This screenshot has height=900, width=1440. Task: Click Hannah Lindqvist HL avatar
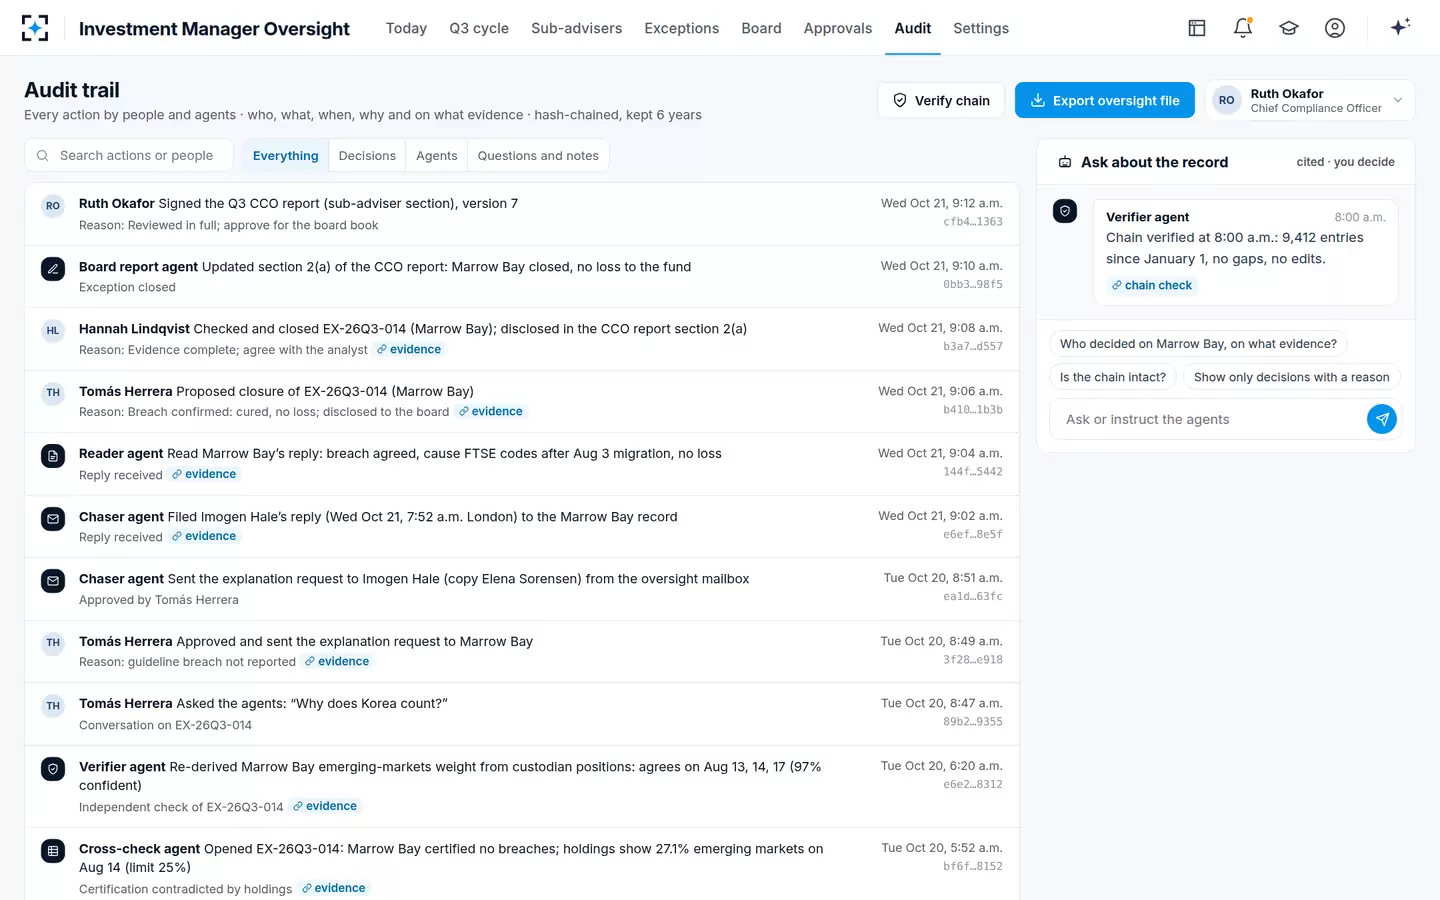pyautogui.click(x=53, y=330)
